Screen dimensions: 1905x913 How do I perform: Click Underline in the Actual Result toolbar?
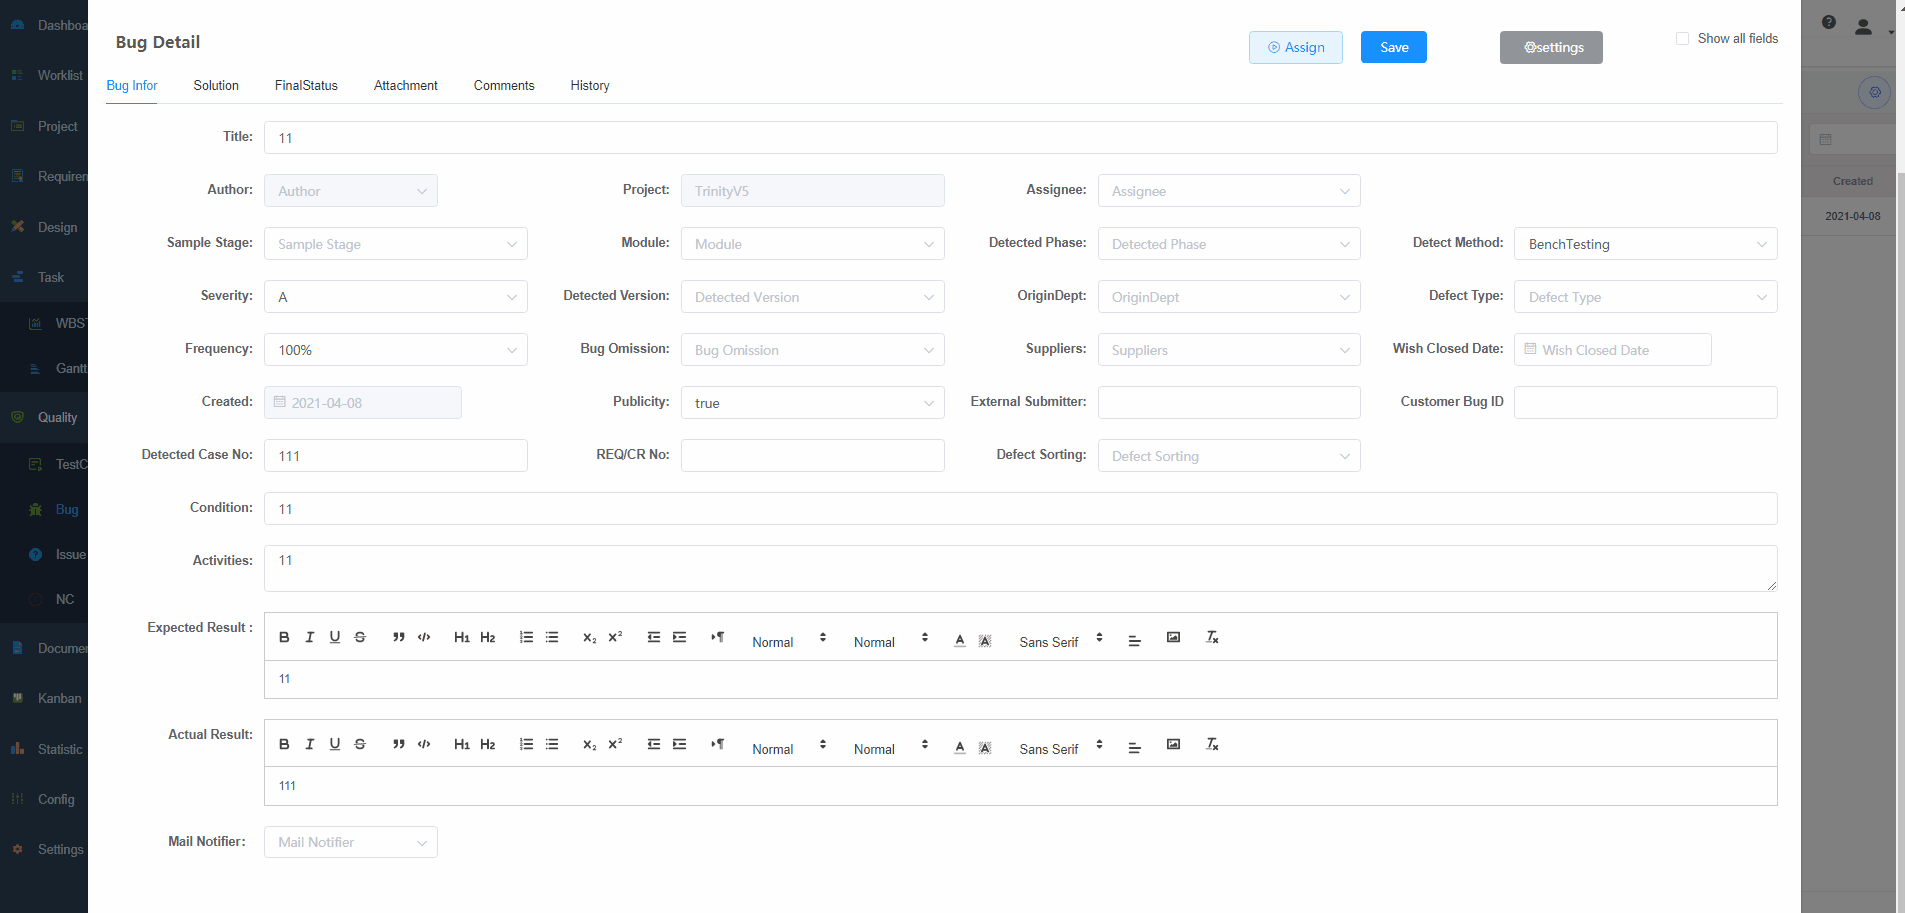[335, 744]
